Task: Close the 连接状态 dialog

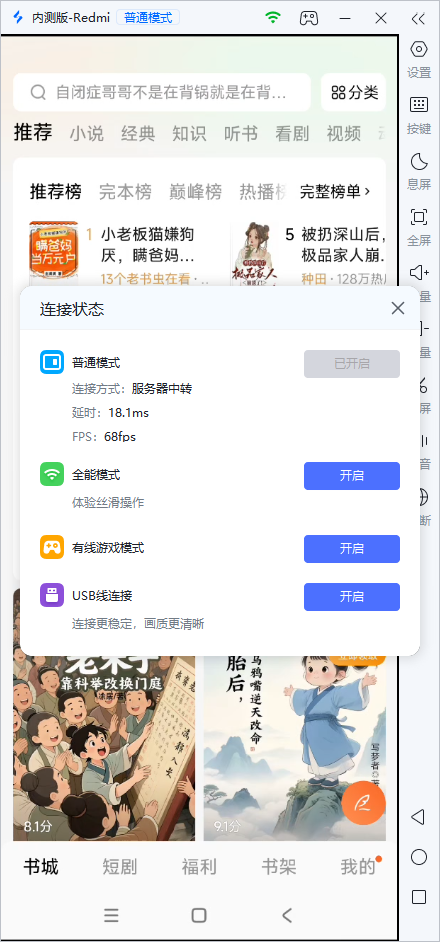Action: coord(397,308)
